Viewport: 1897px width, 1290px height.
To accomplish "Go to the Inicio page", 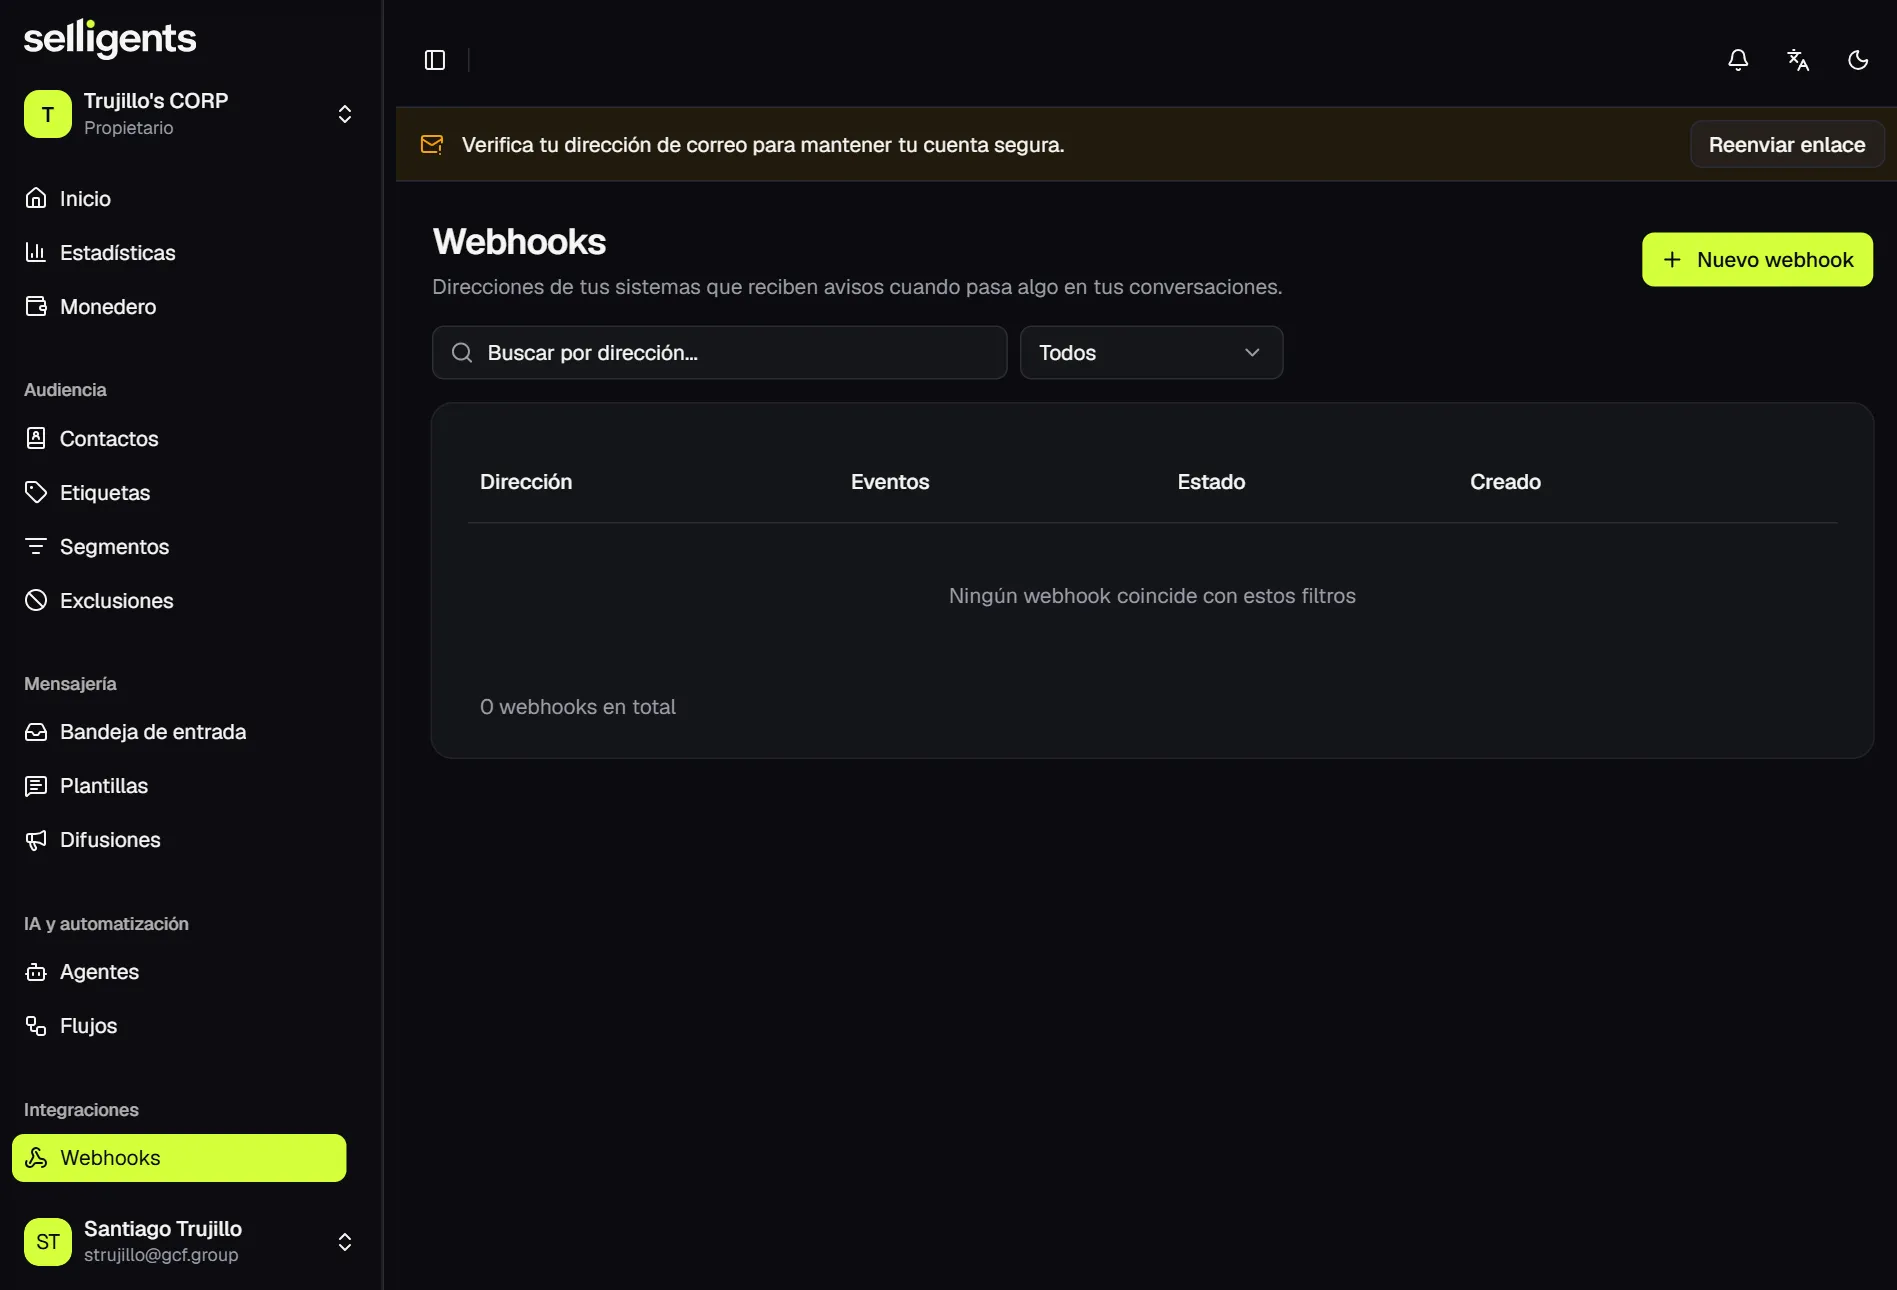I will tap(179, 198).
